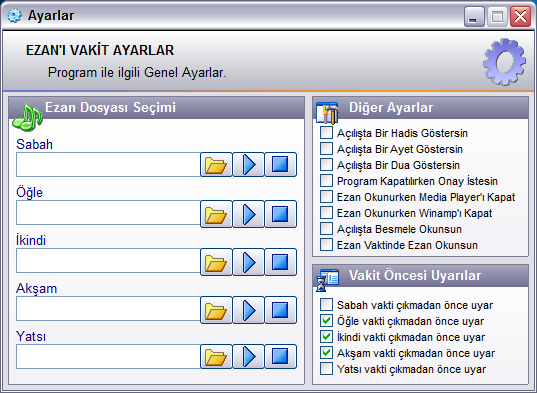Viewport: 537px width, 393px height.
Task: Click the large gear settings icon
Action: [504, 62]
